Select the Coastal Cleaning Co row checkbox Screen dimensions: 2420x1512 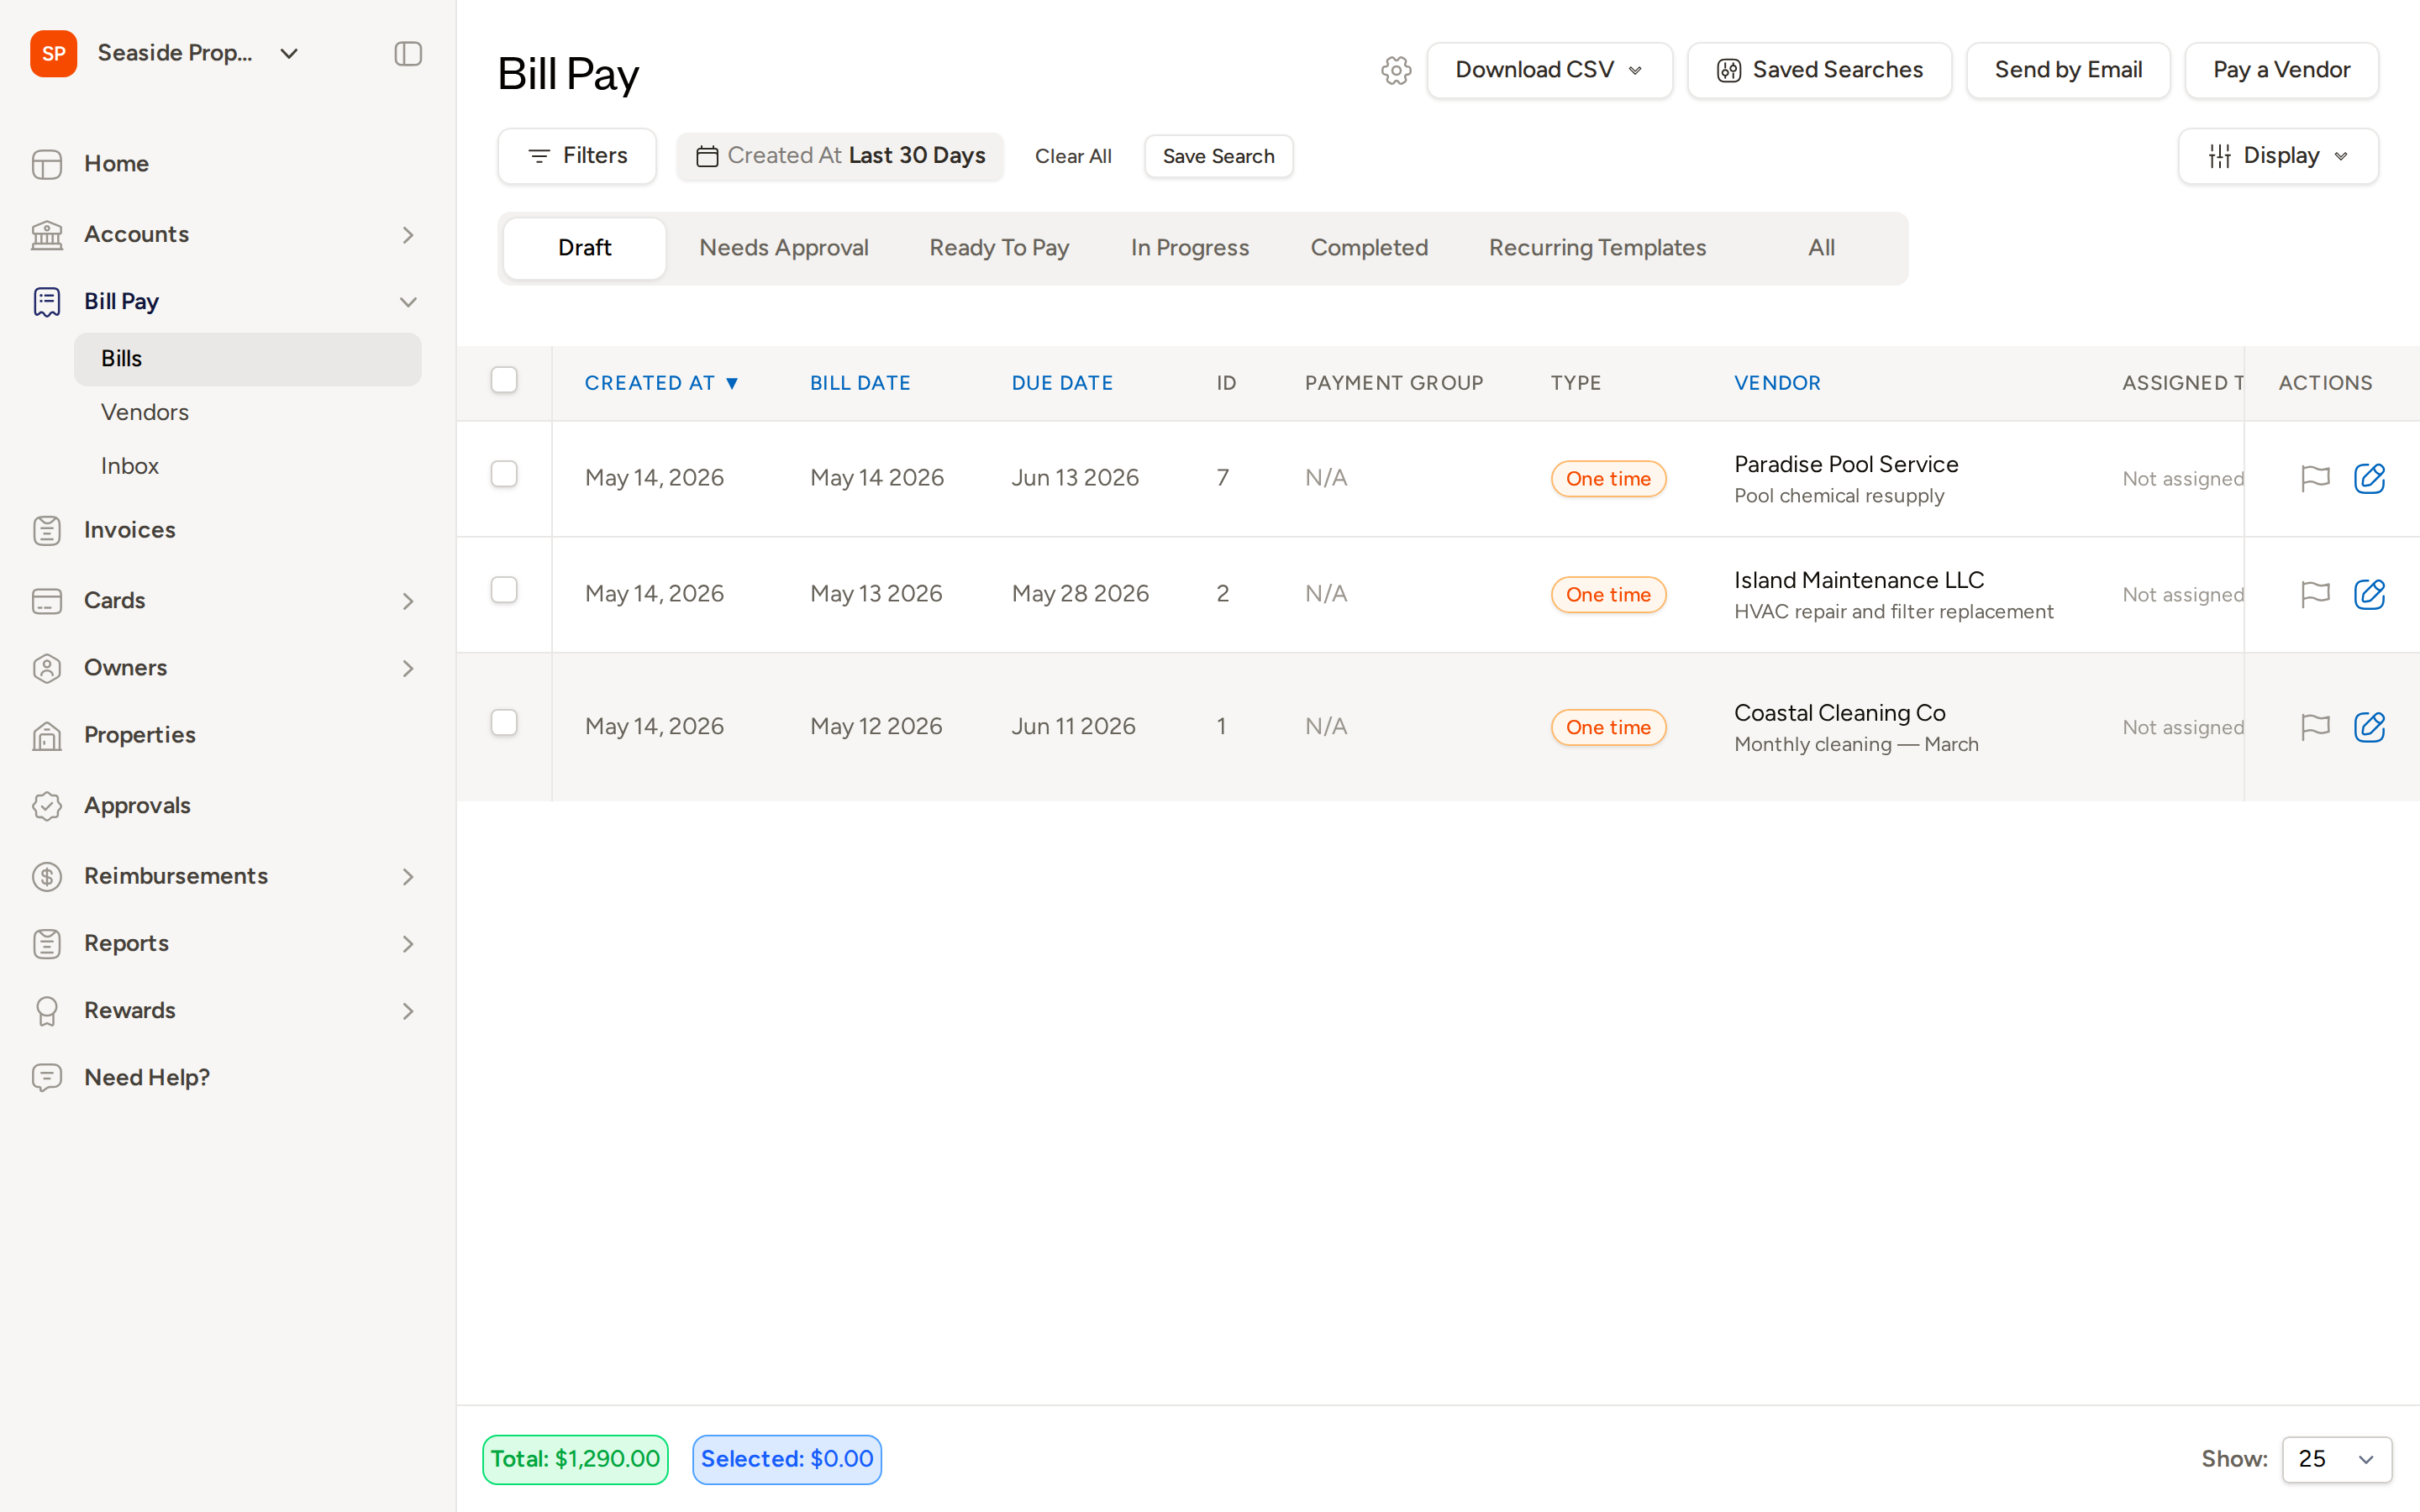(x=504, y=723)
